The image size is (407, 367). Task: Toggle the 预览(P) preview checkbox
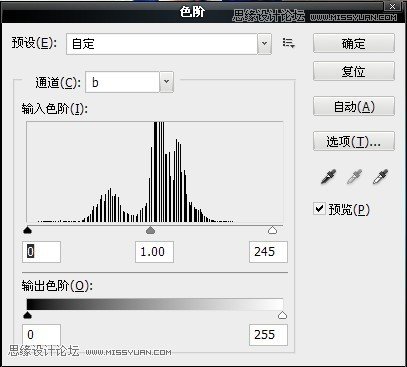(x=319, y=209)
